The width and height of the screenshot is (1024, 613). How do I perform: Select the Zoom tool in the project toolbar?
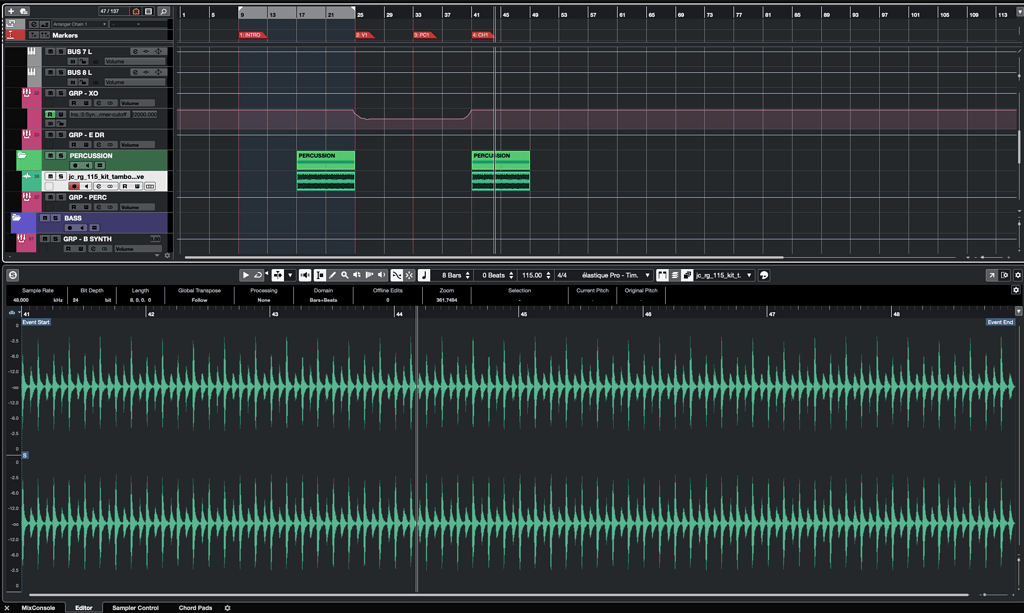344,274
